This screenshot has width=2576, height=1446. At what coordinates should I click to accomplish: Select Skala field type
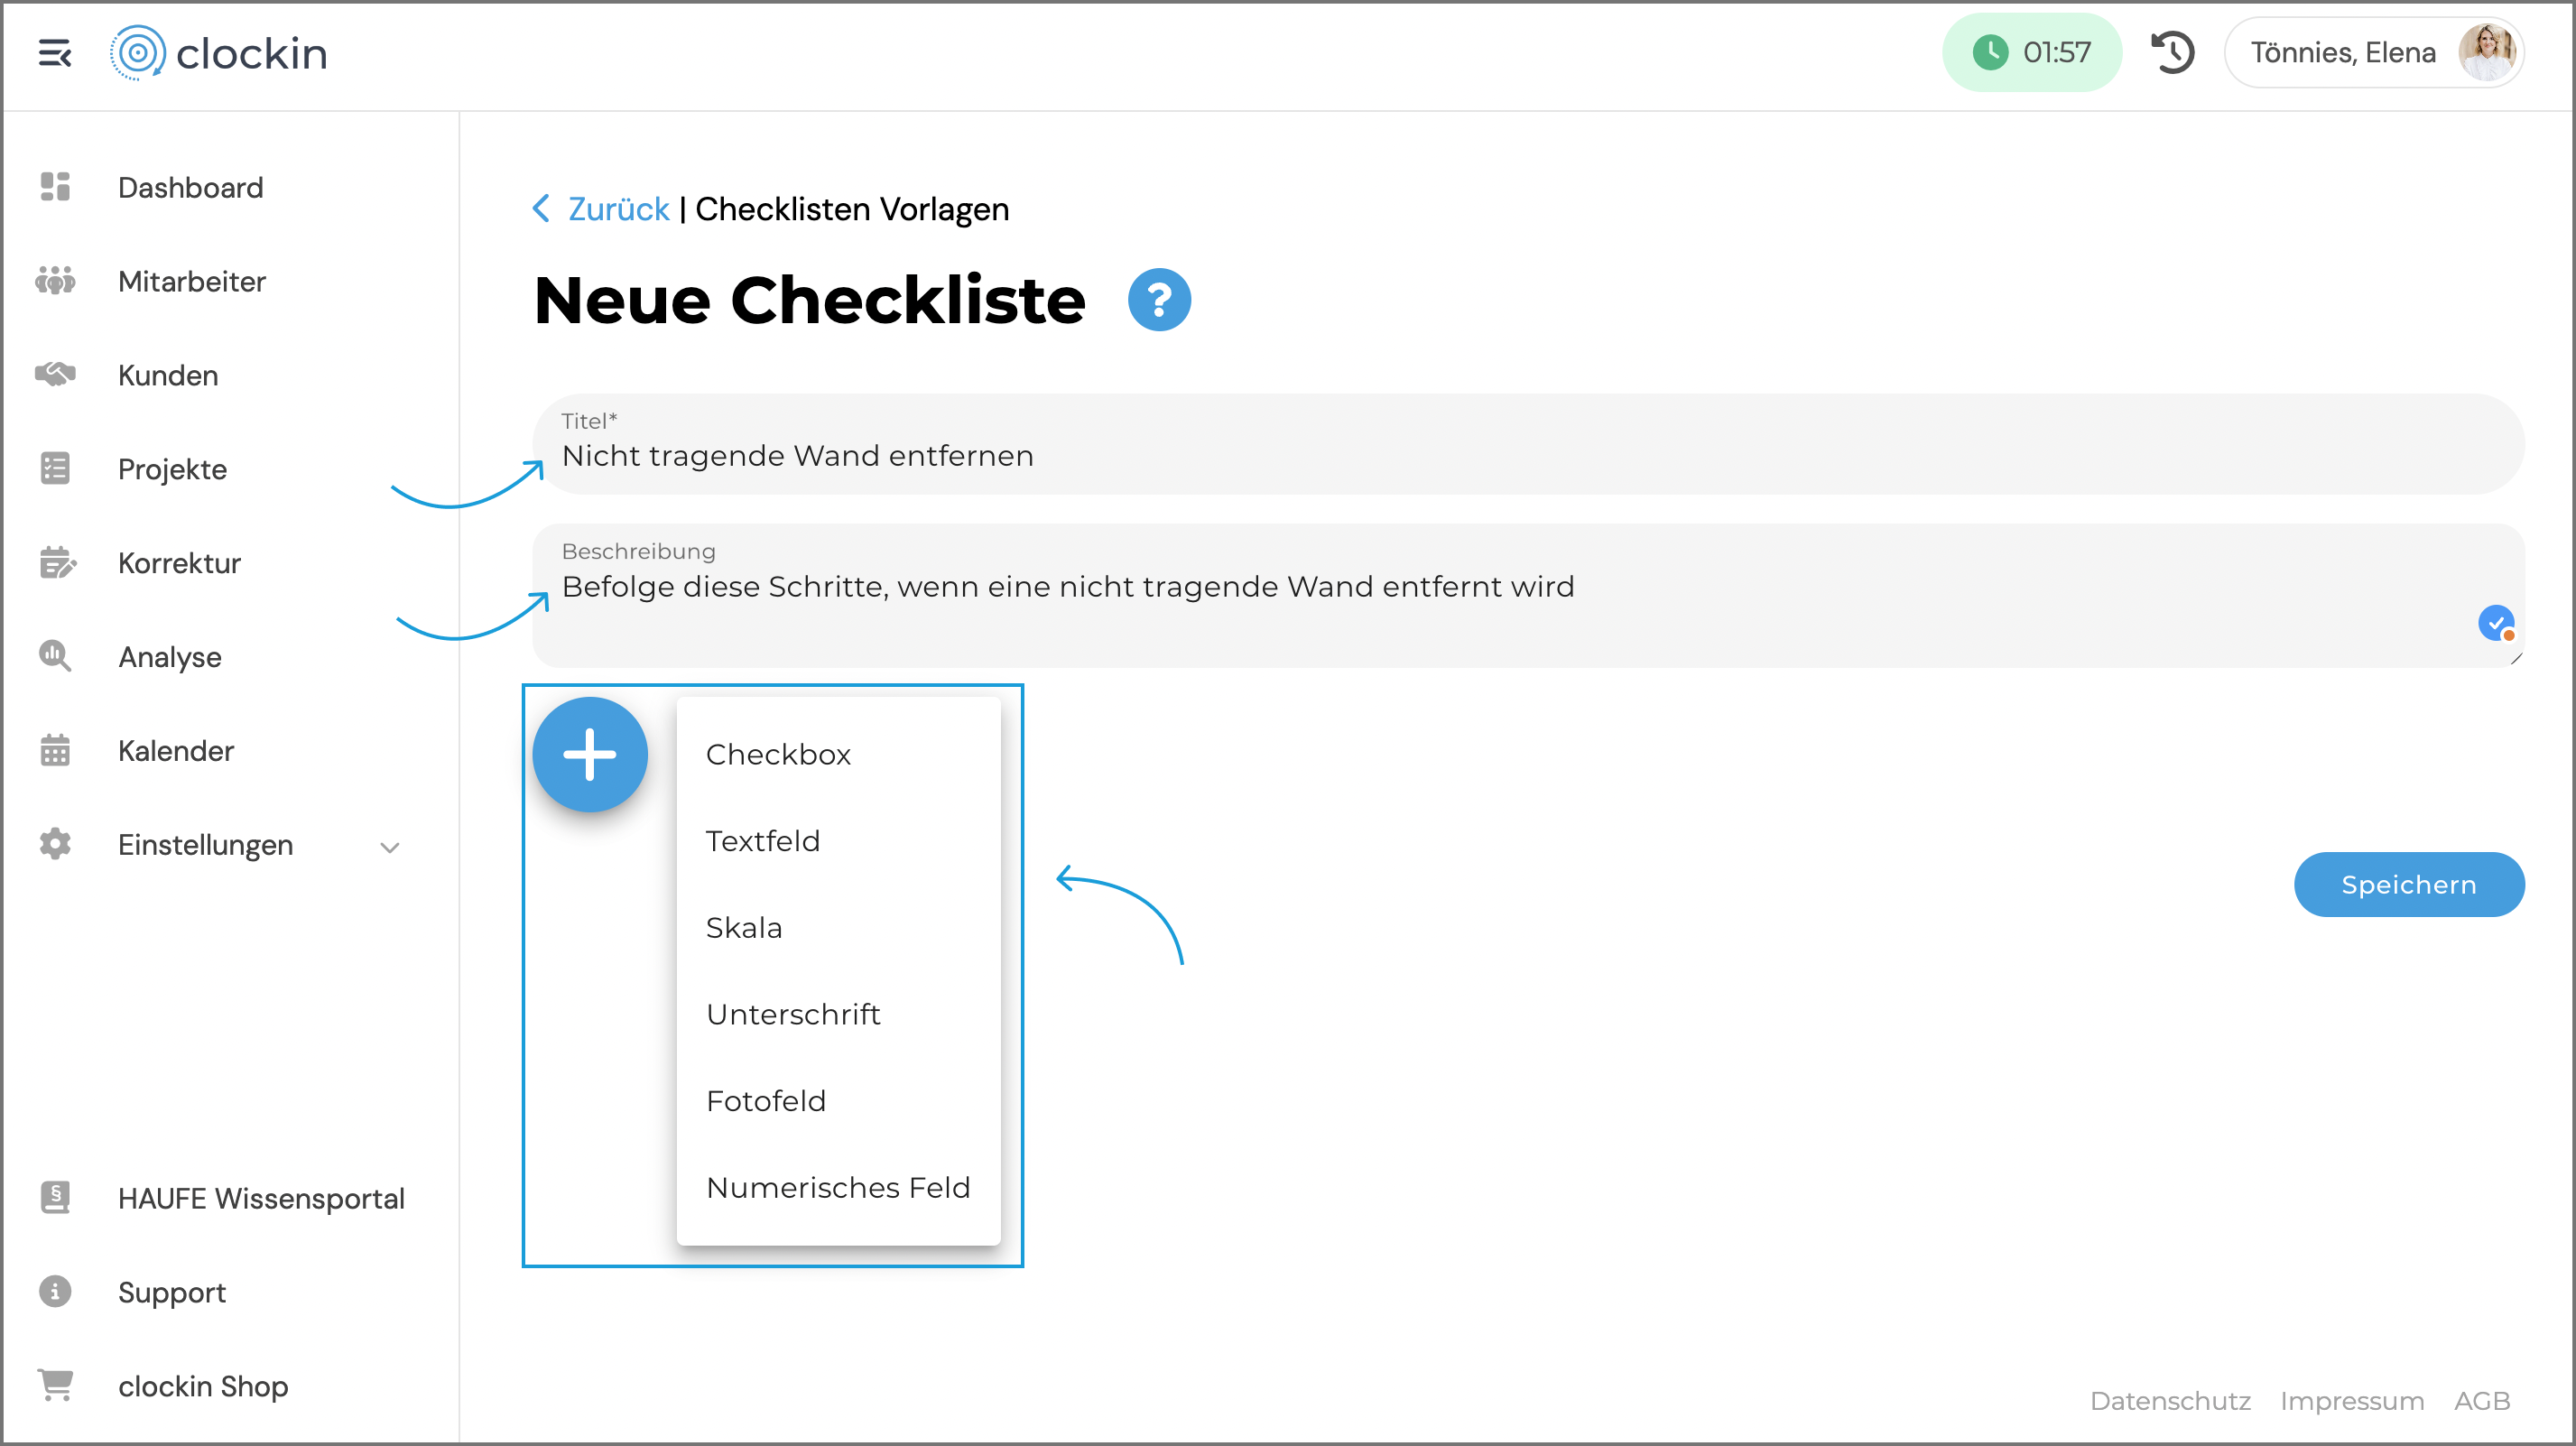tap(744, 927)
